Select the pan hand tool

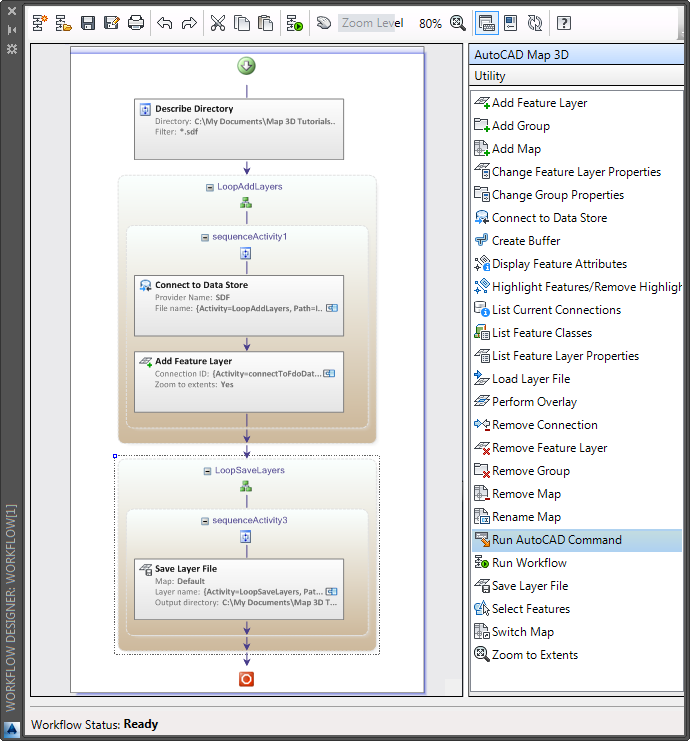coord(324,23)
